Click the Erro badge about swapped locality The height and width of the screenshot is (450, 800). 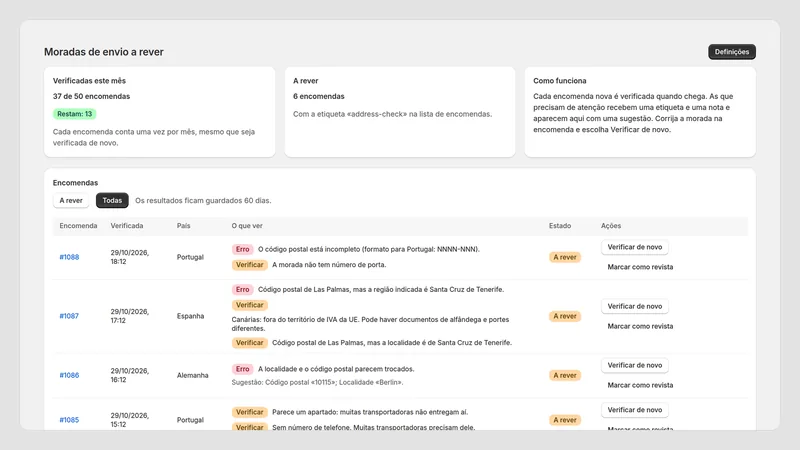click(242, 369)
